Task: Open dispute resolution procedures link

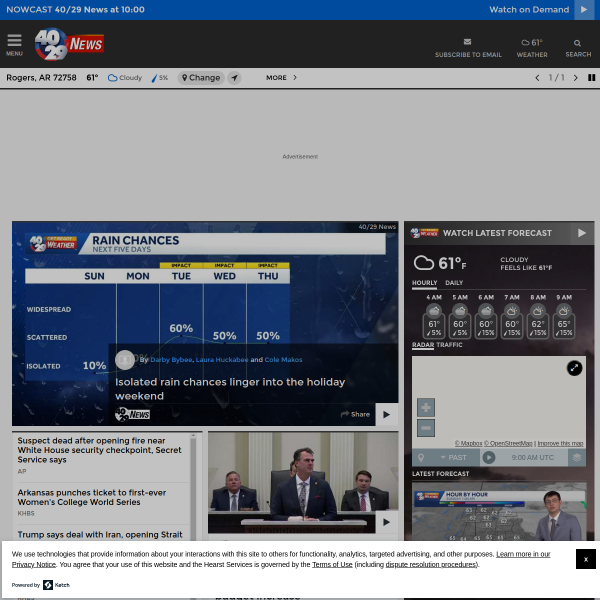Action: (x=431, y=564)
